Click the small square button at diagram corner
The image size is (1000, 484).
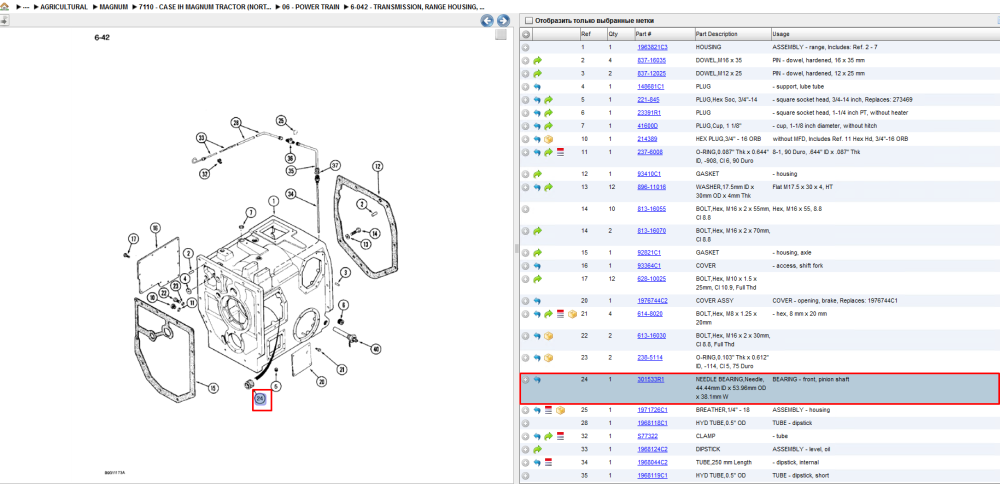(x=501, y=34)
